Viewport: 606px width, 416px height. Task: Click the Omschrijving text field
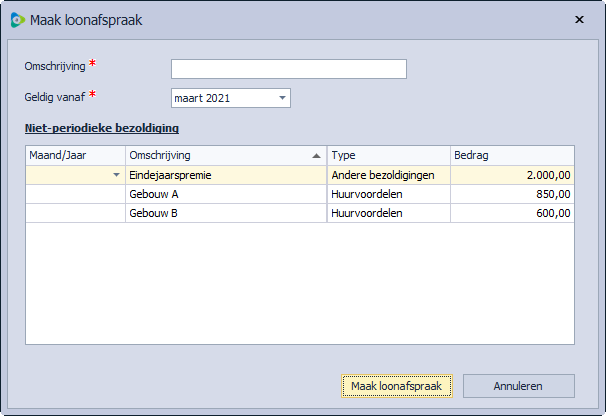[288, 68]
